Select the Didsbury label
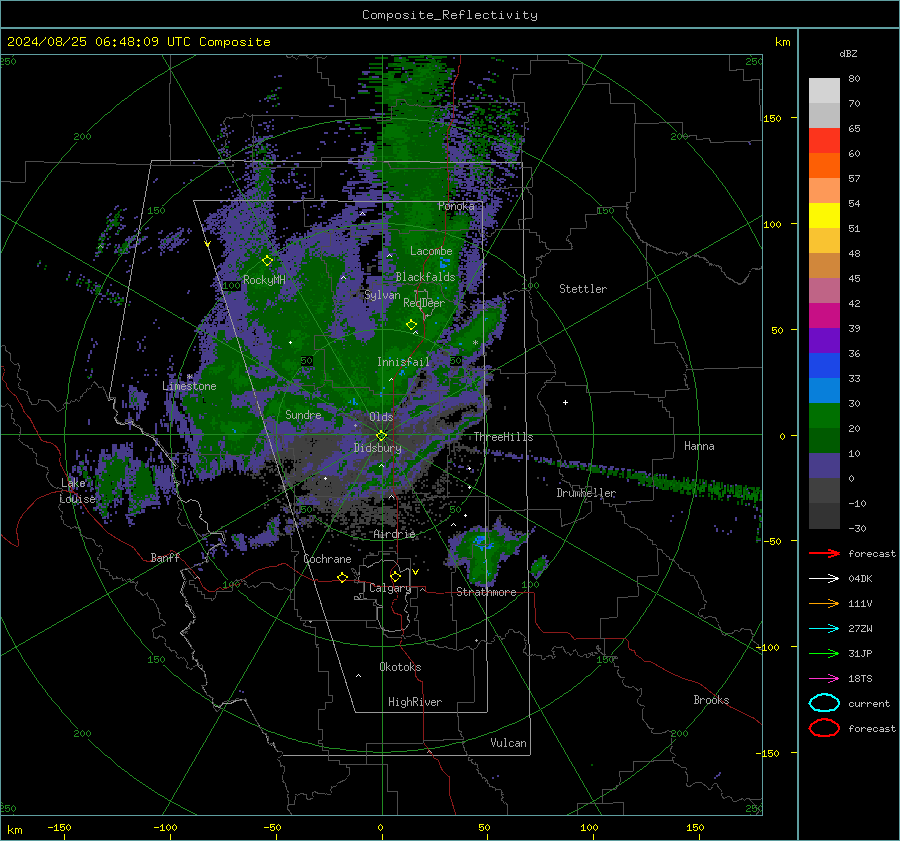900x841 pixels. (x=377, y=448)
